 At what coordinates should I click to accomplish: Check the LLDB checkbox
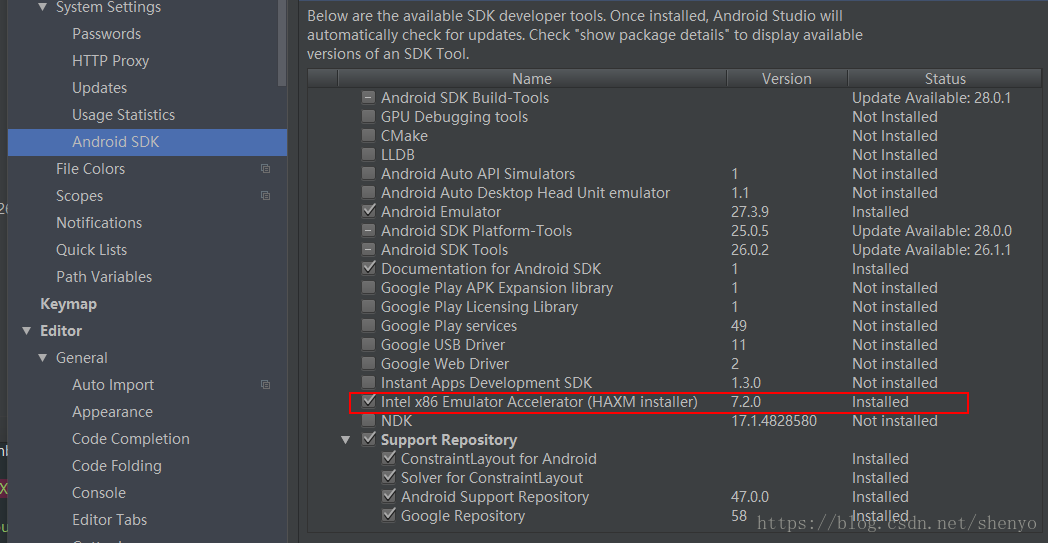click(368, 155)
